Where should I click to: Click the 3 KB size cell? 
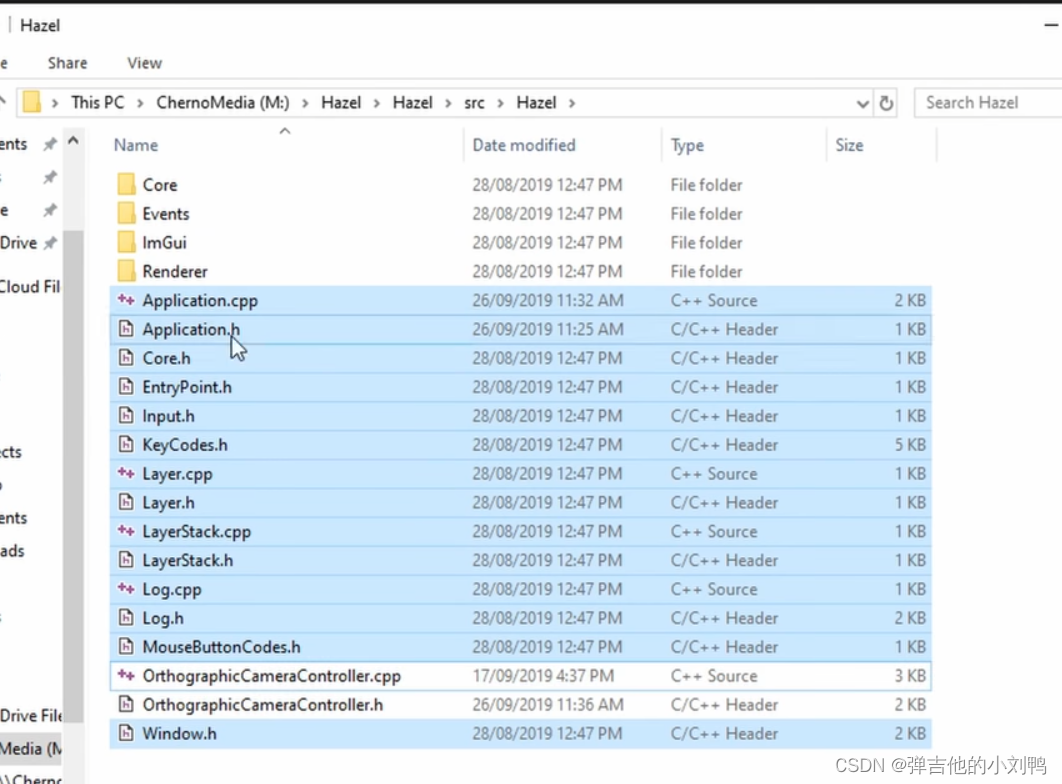(x=910, y=676)
